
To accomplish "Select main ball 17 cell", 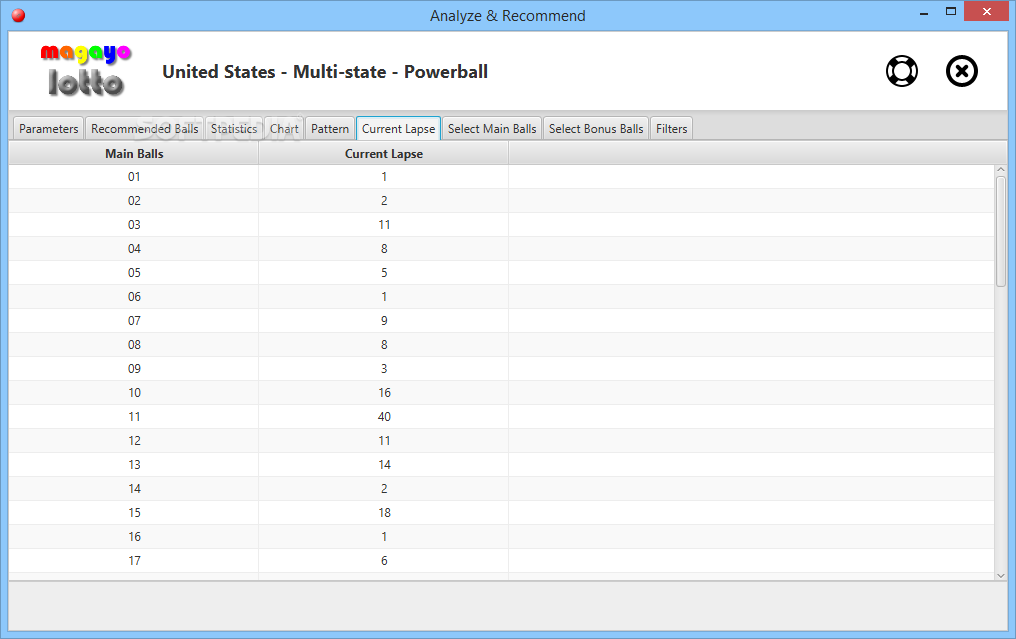I will point(134,561).
